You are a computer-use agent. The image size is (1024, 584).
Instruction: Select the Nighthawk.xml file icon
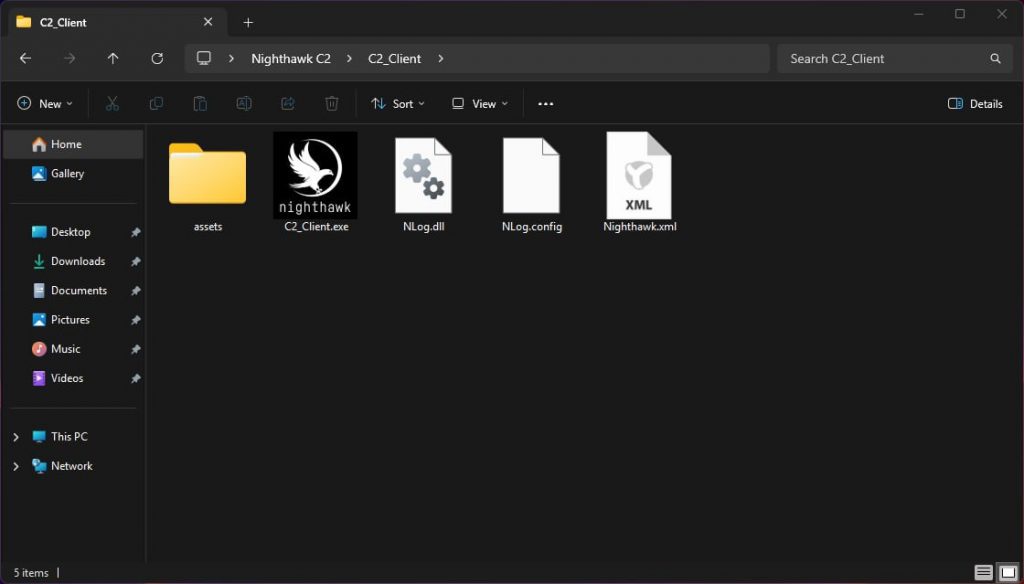(x=639, y=176)
